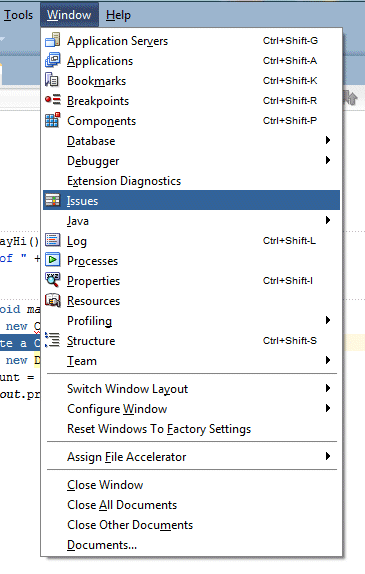Expand Assign File Accelerator submenu arrow
This screenshot has height=574, width=365.
pos(328,456)
